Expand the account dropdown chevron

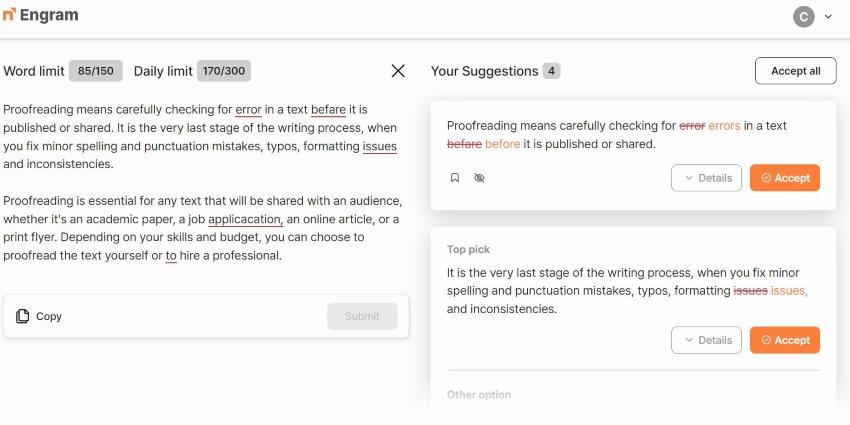828,17
